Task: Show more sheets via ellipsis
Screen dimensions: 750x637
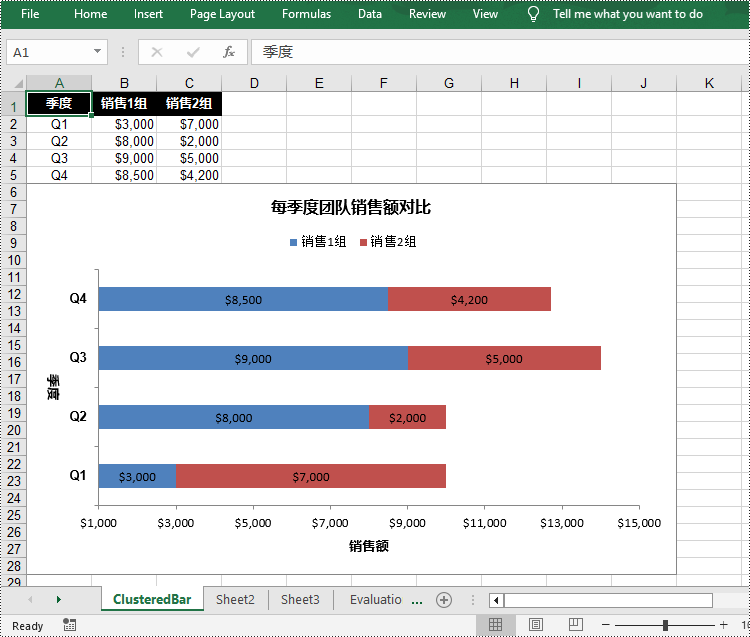Action: (x=417, y=601)
